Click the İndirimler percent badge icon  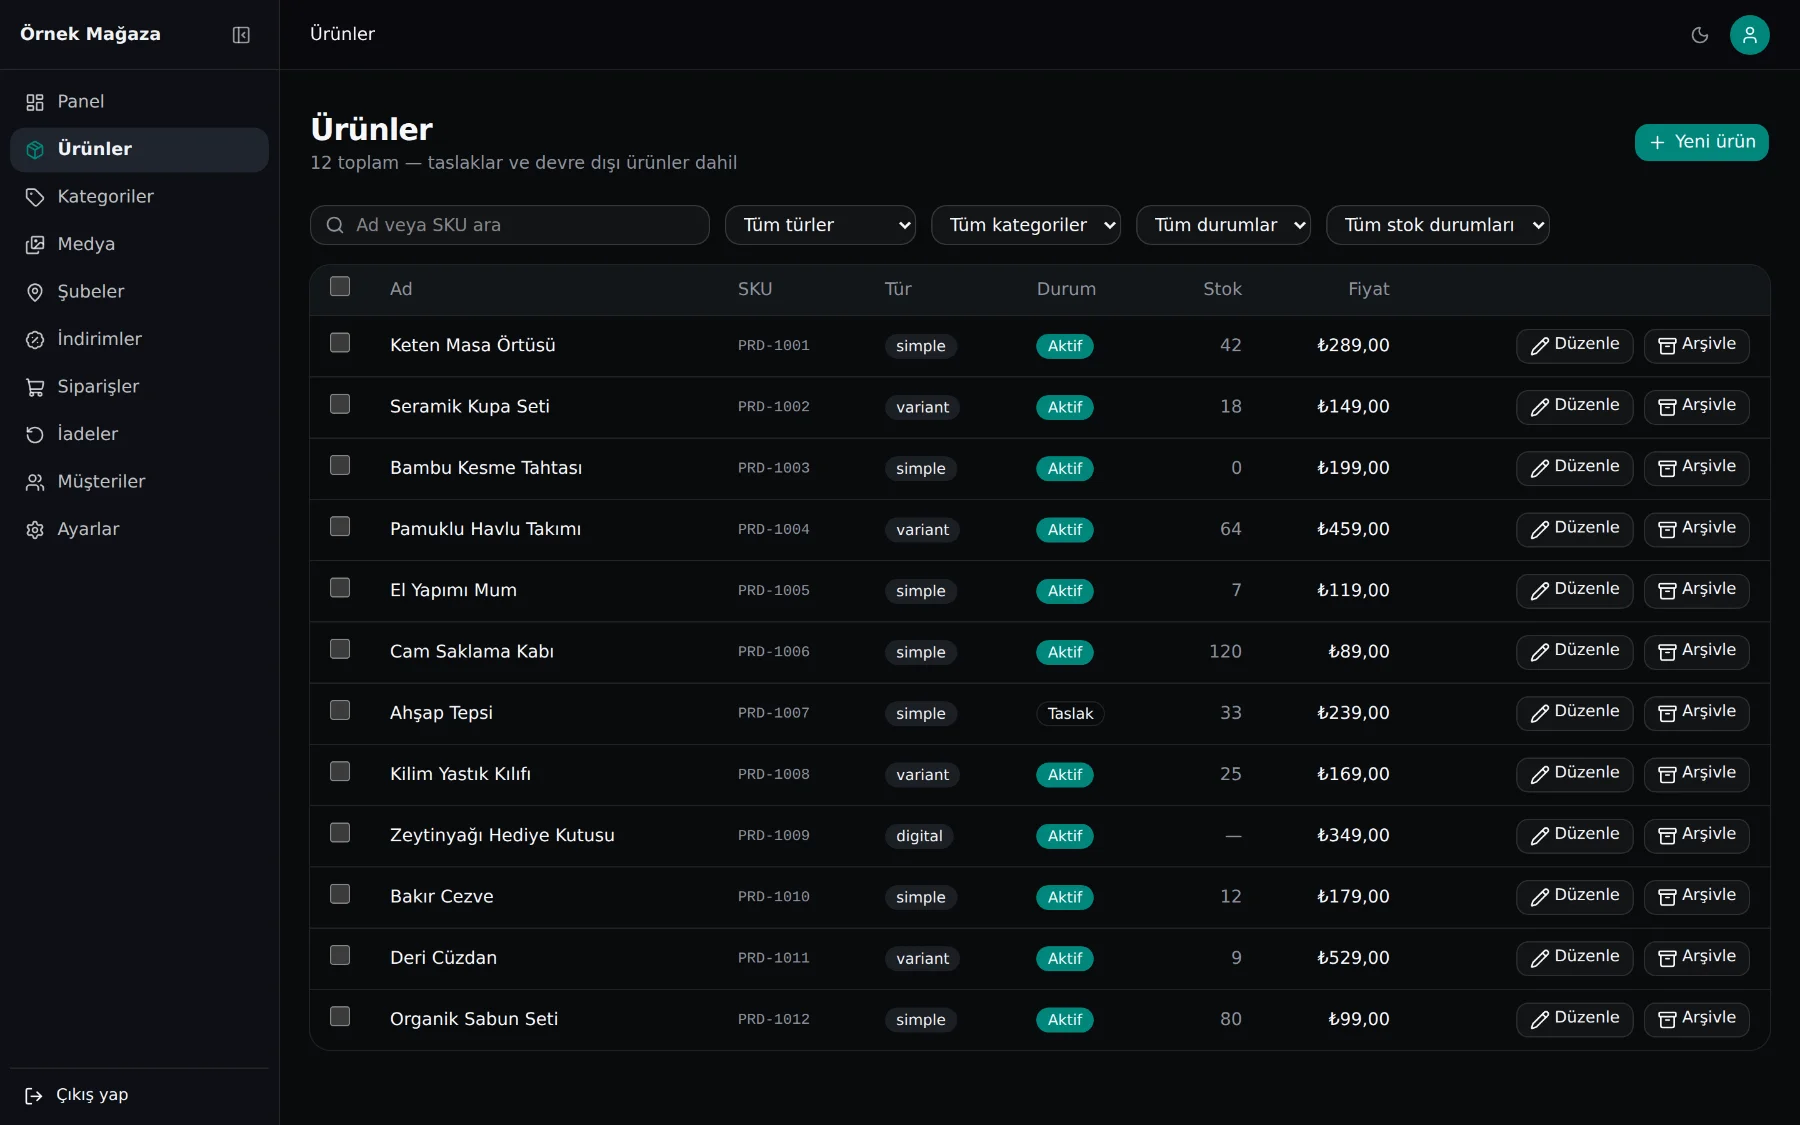click(35, 339)
